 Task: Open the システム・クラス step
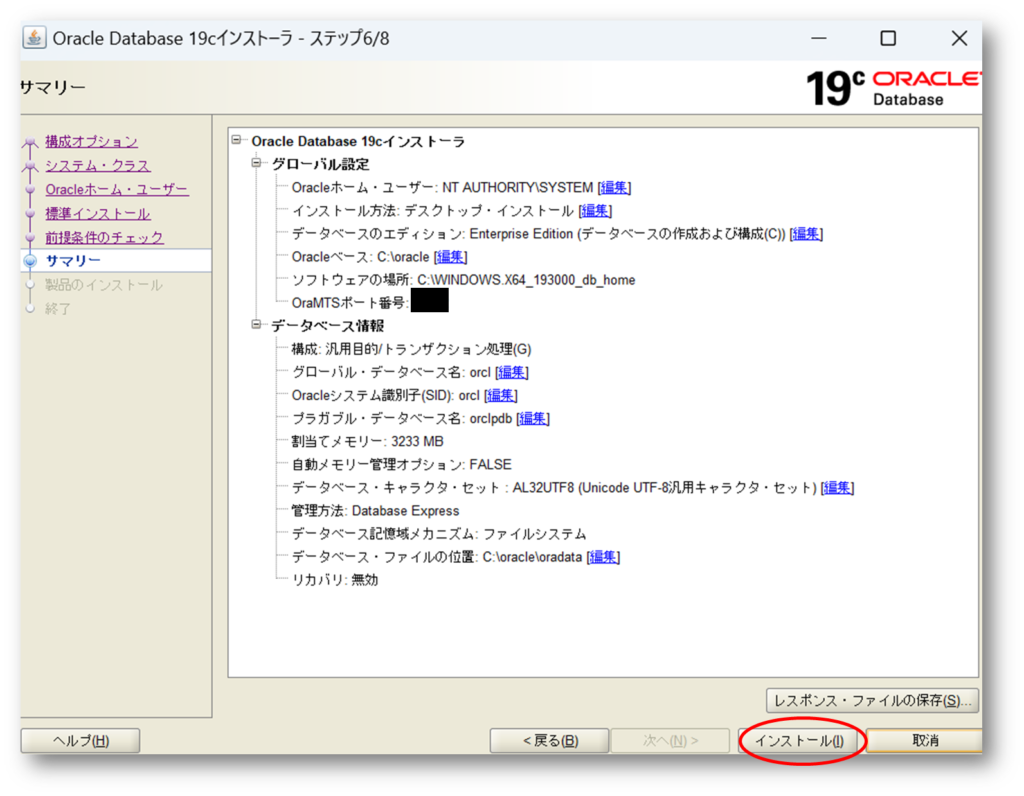97,166
